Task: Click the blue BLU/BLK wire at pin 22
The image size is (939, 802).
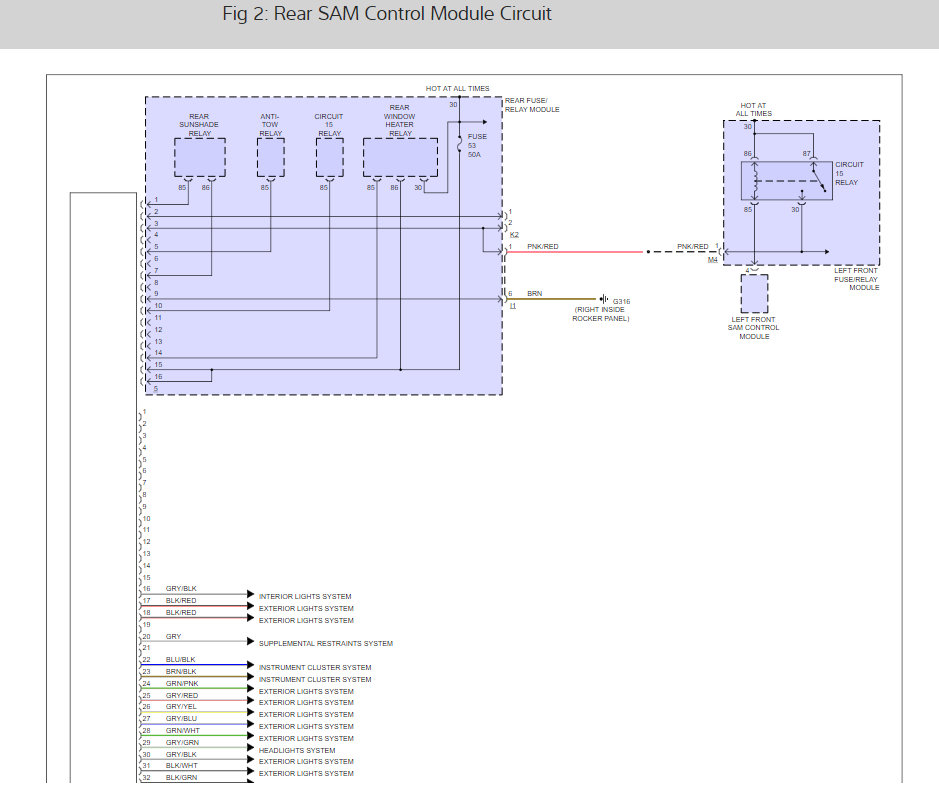Action: 196,664
